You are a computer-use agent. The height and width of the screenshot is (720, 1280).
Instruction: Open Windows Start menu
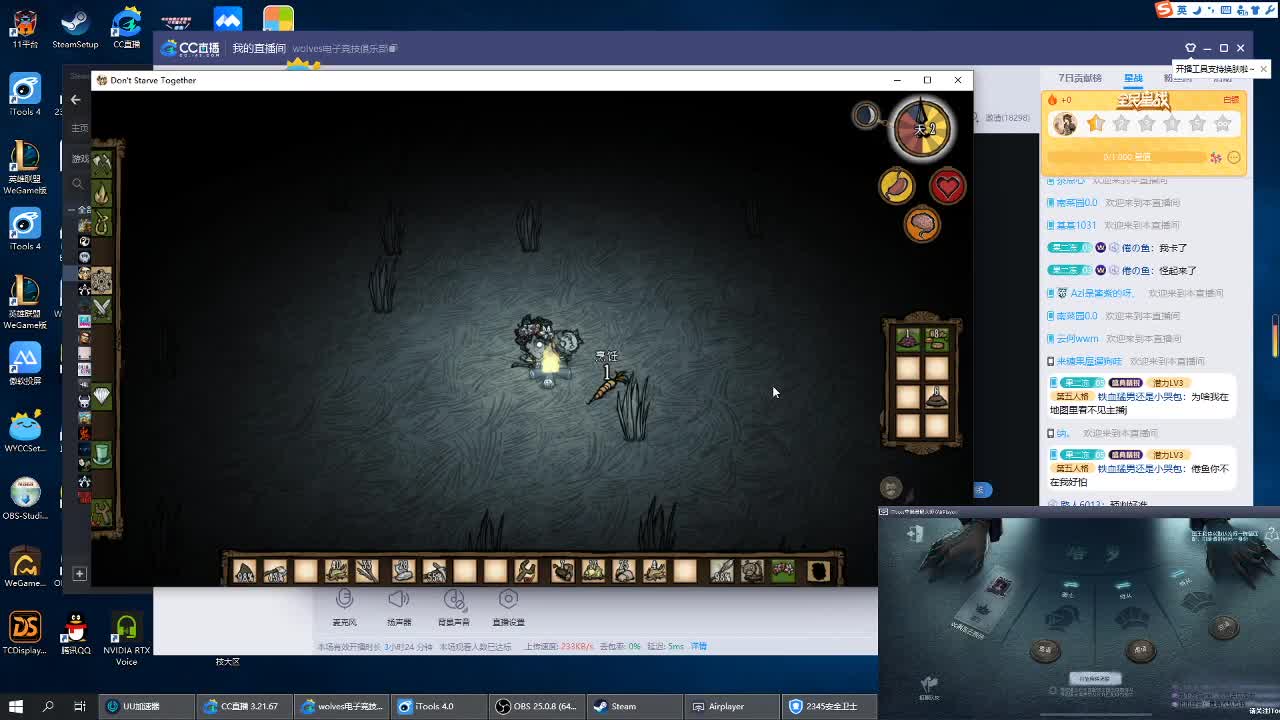click(16, 706)
